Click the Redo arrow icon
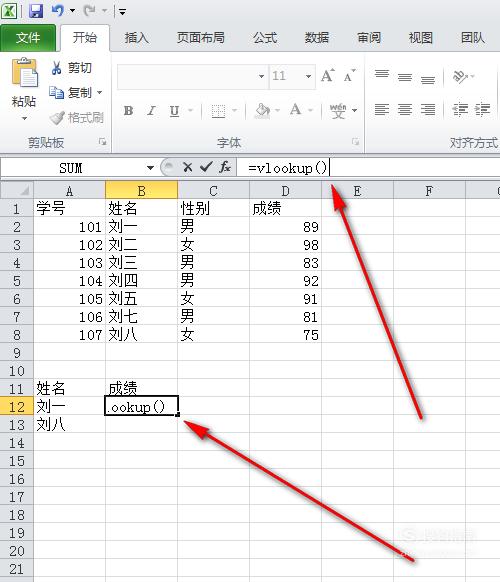500x582 pixels. [x=89, y=11]
